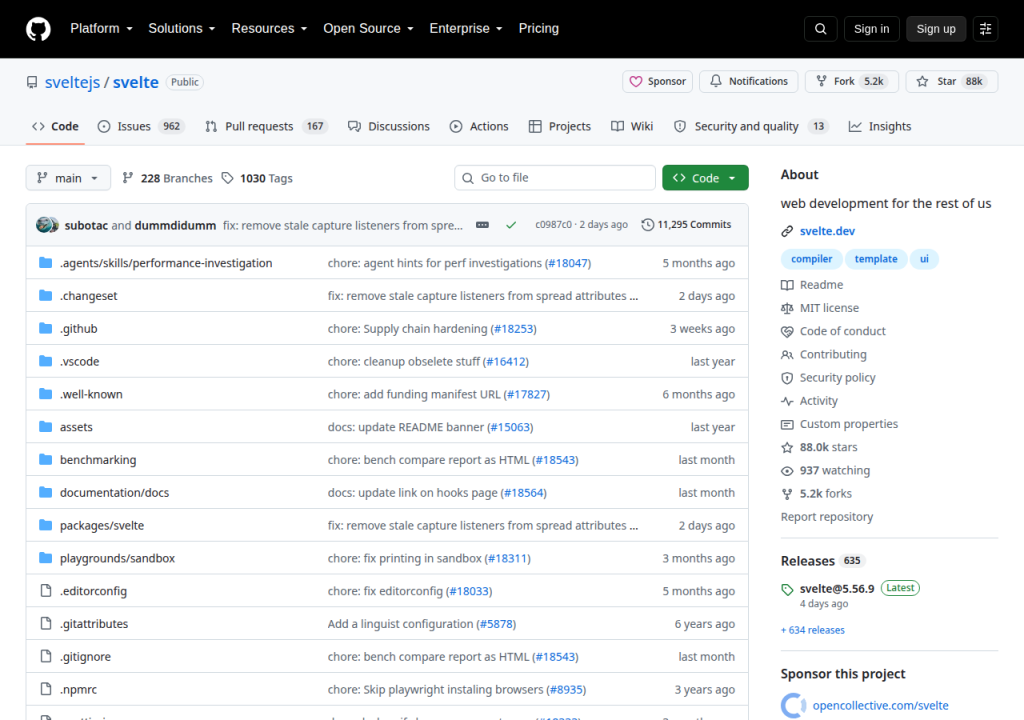Open the main branch selector
1024x720 pixels.
click(x=68, y=178)
